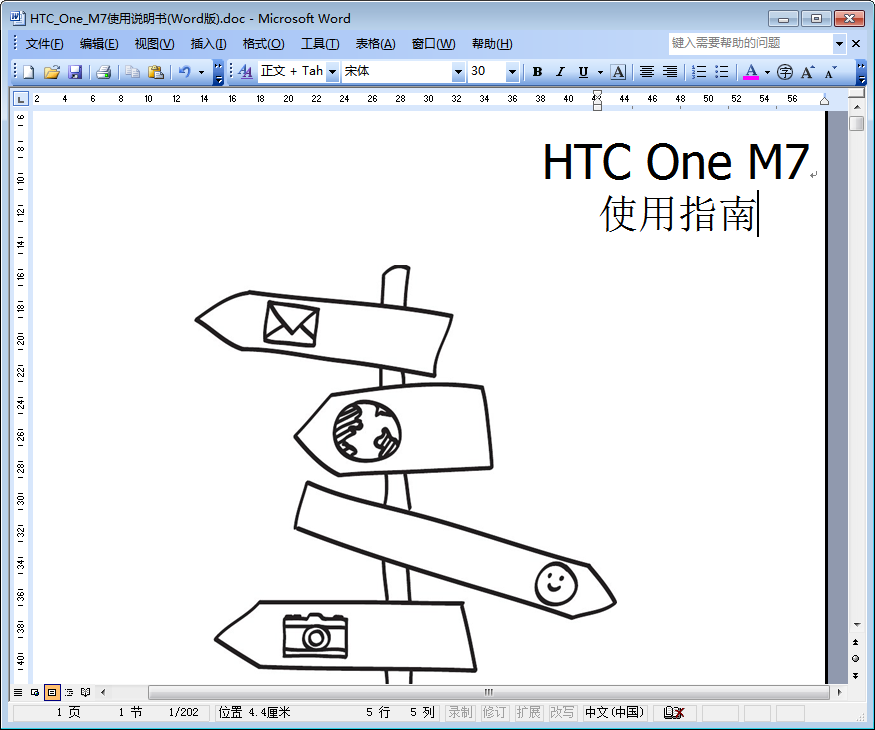Switch to Web Layout view icon
The width and height of the screenshot is (875, 730).
[35, 693]
